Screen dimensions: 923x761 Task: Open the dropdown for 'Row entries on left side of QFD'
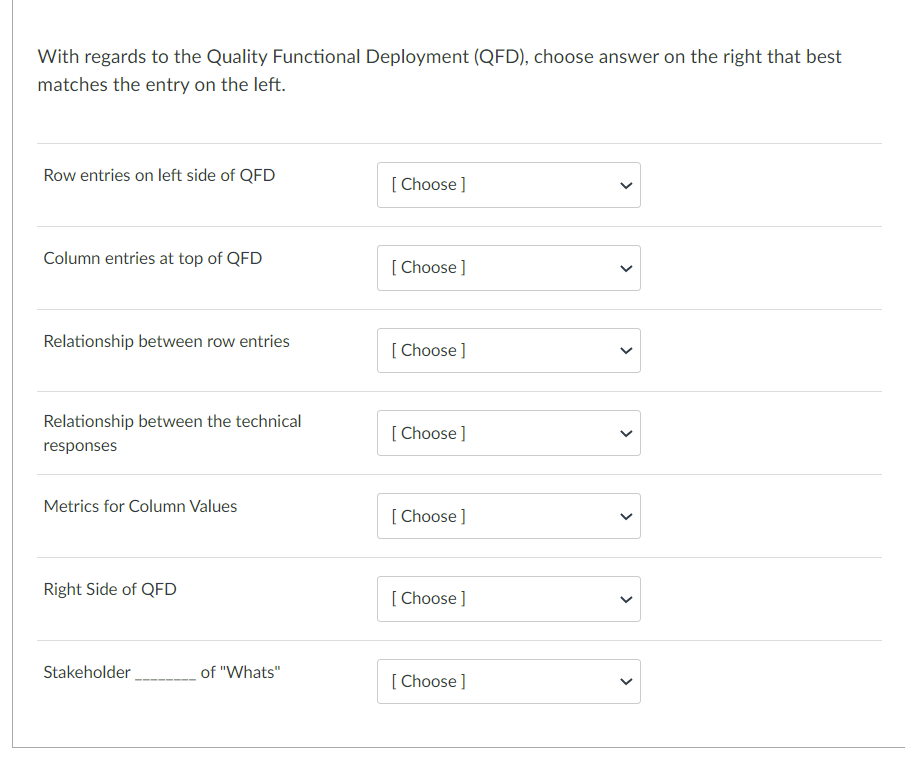point(508,184)
